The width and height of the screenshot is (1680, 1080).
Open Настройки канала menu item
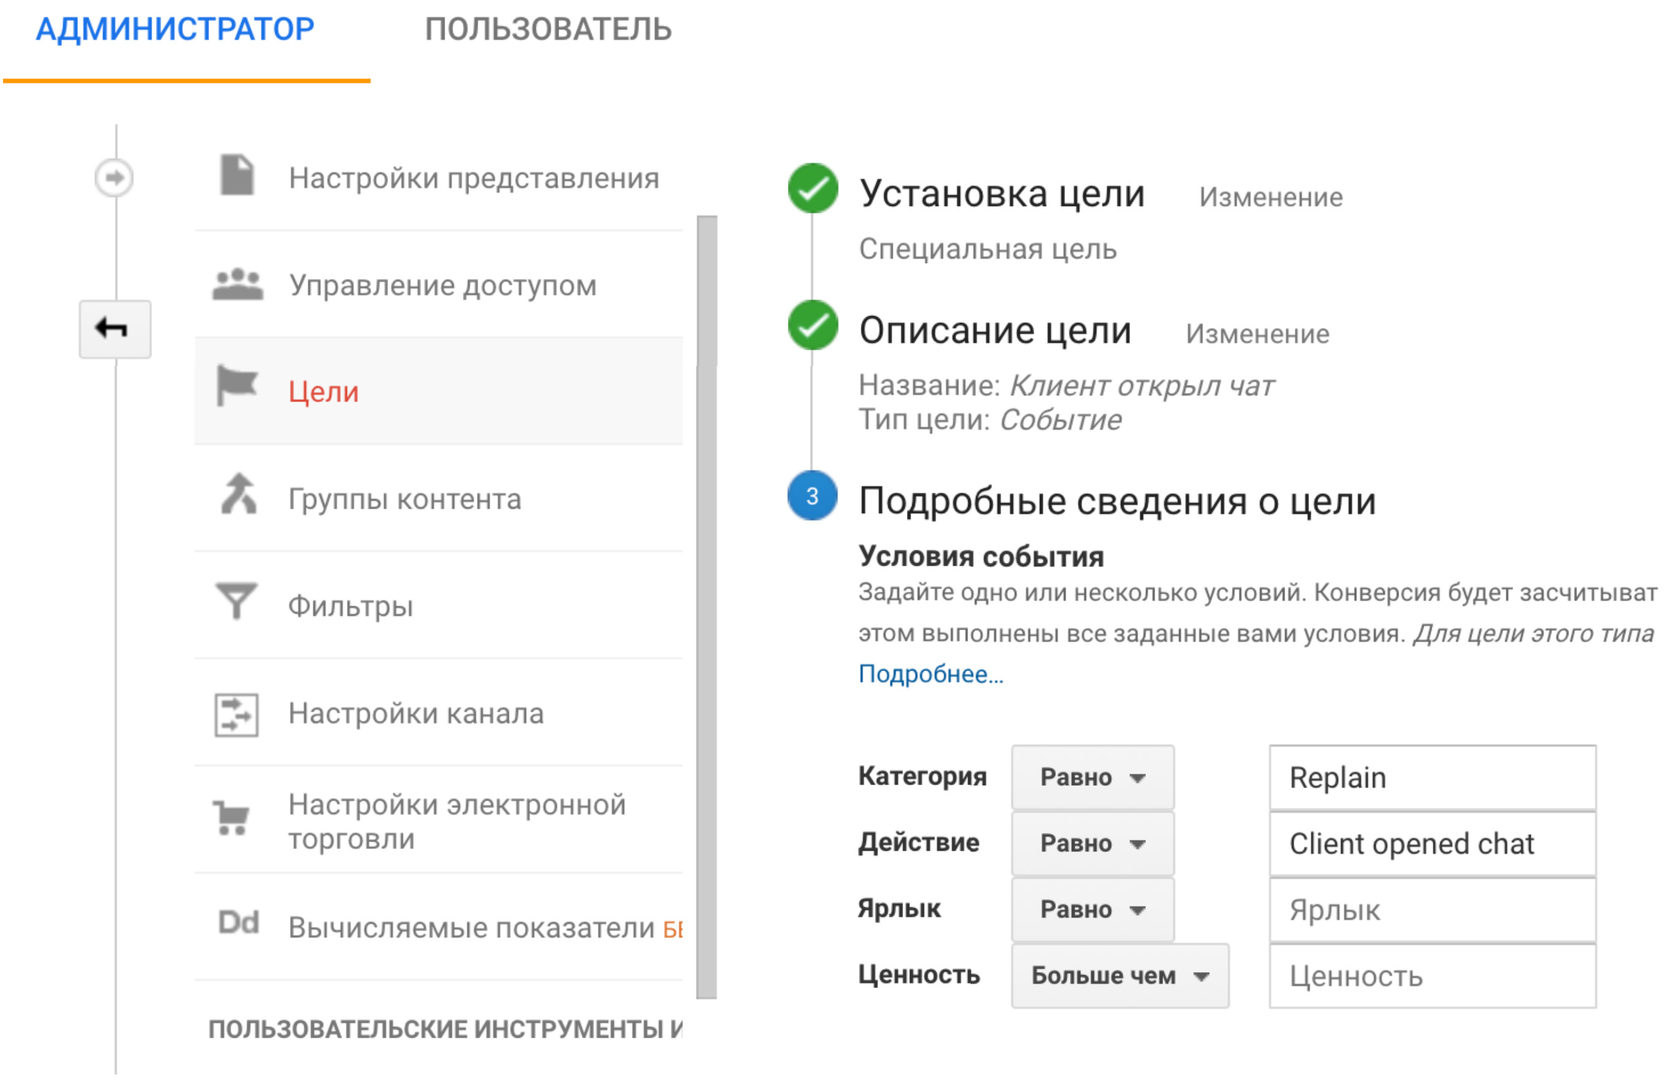click(439, 713)
